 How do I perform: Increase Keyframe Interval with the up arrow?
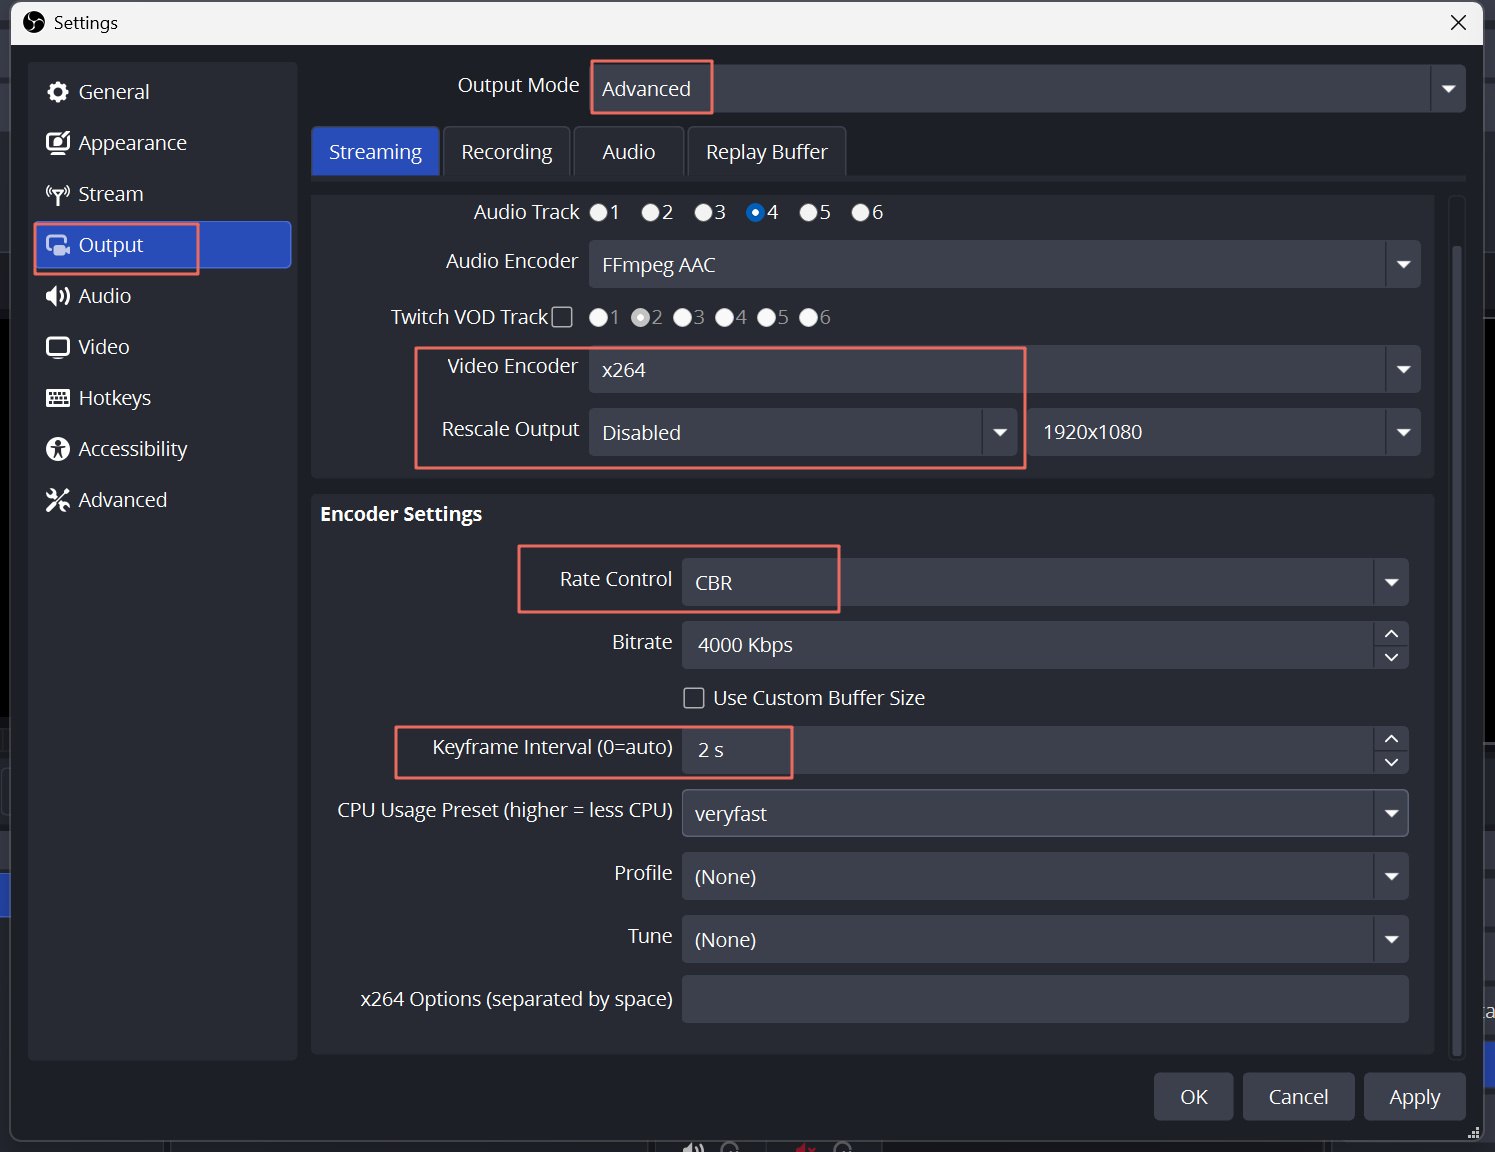pos(1391,739)
